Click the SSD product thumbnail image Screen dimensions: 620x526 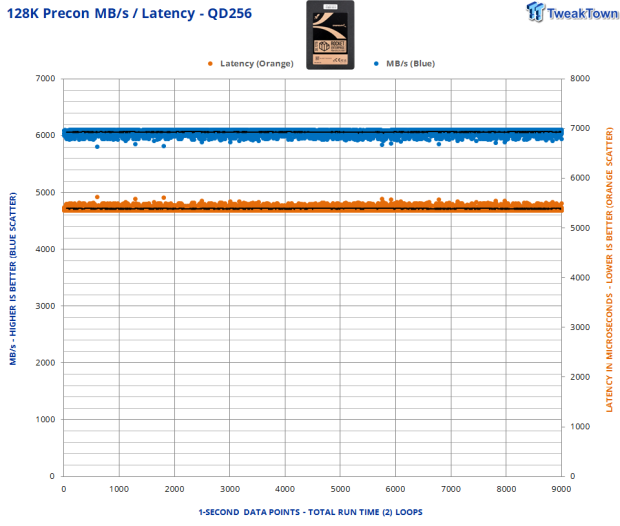tap(330, 35)
